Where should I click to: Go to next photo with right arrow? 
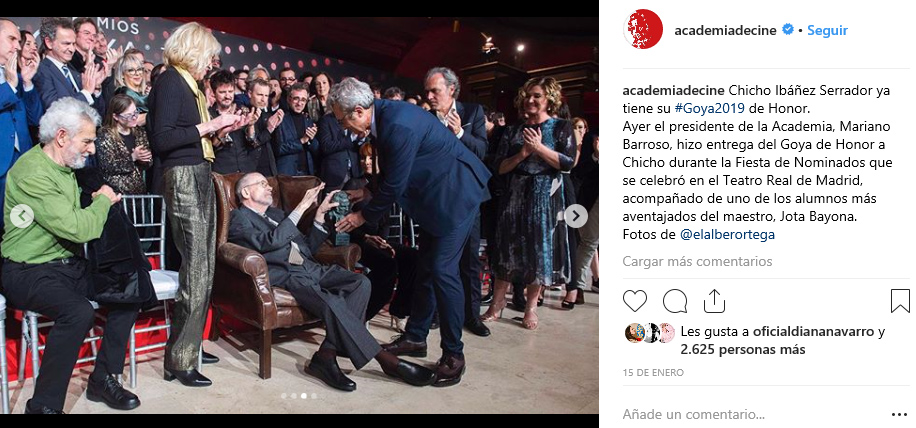[575, 216]
